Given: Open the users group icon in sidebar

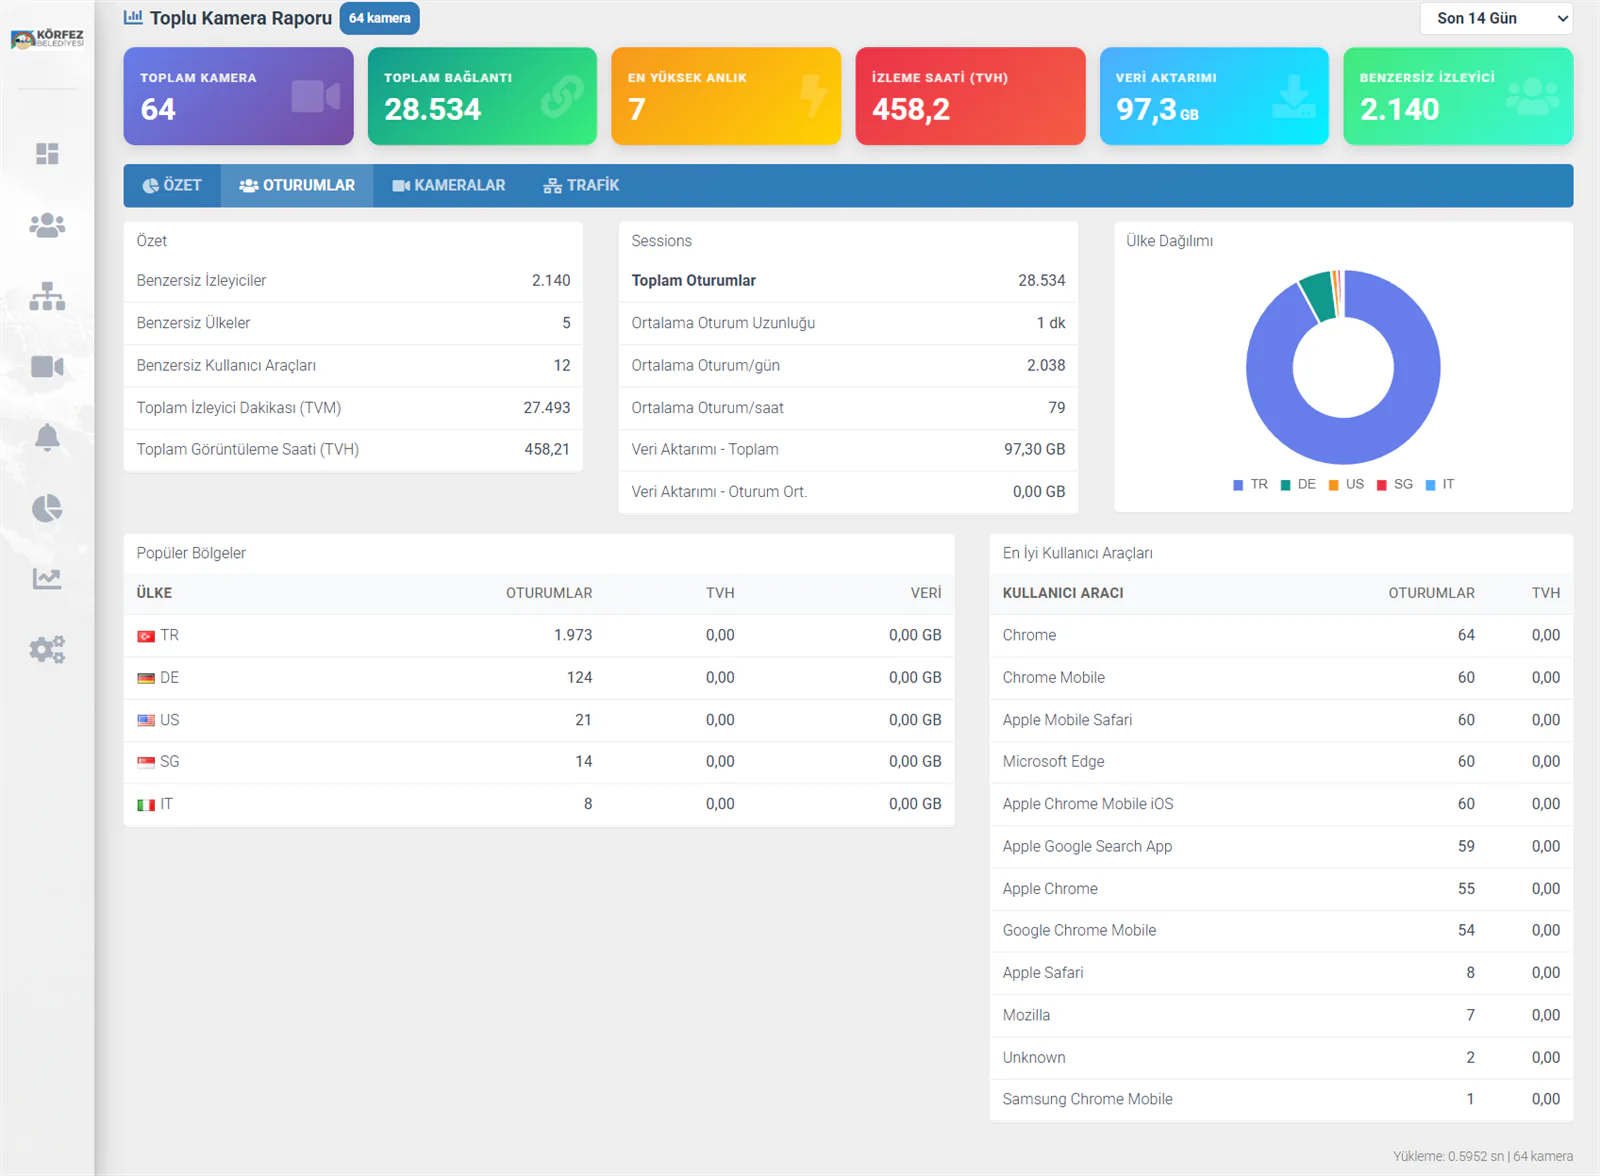Looking at the screenshot, I should point(47,225).
